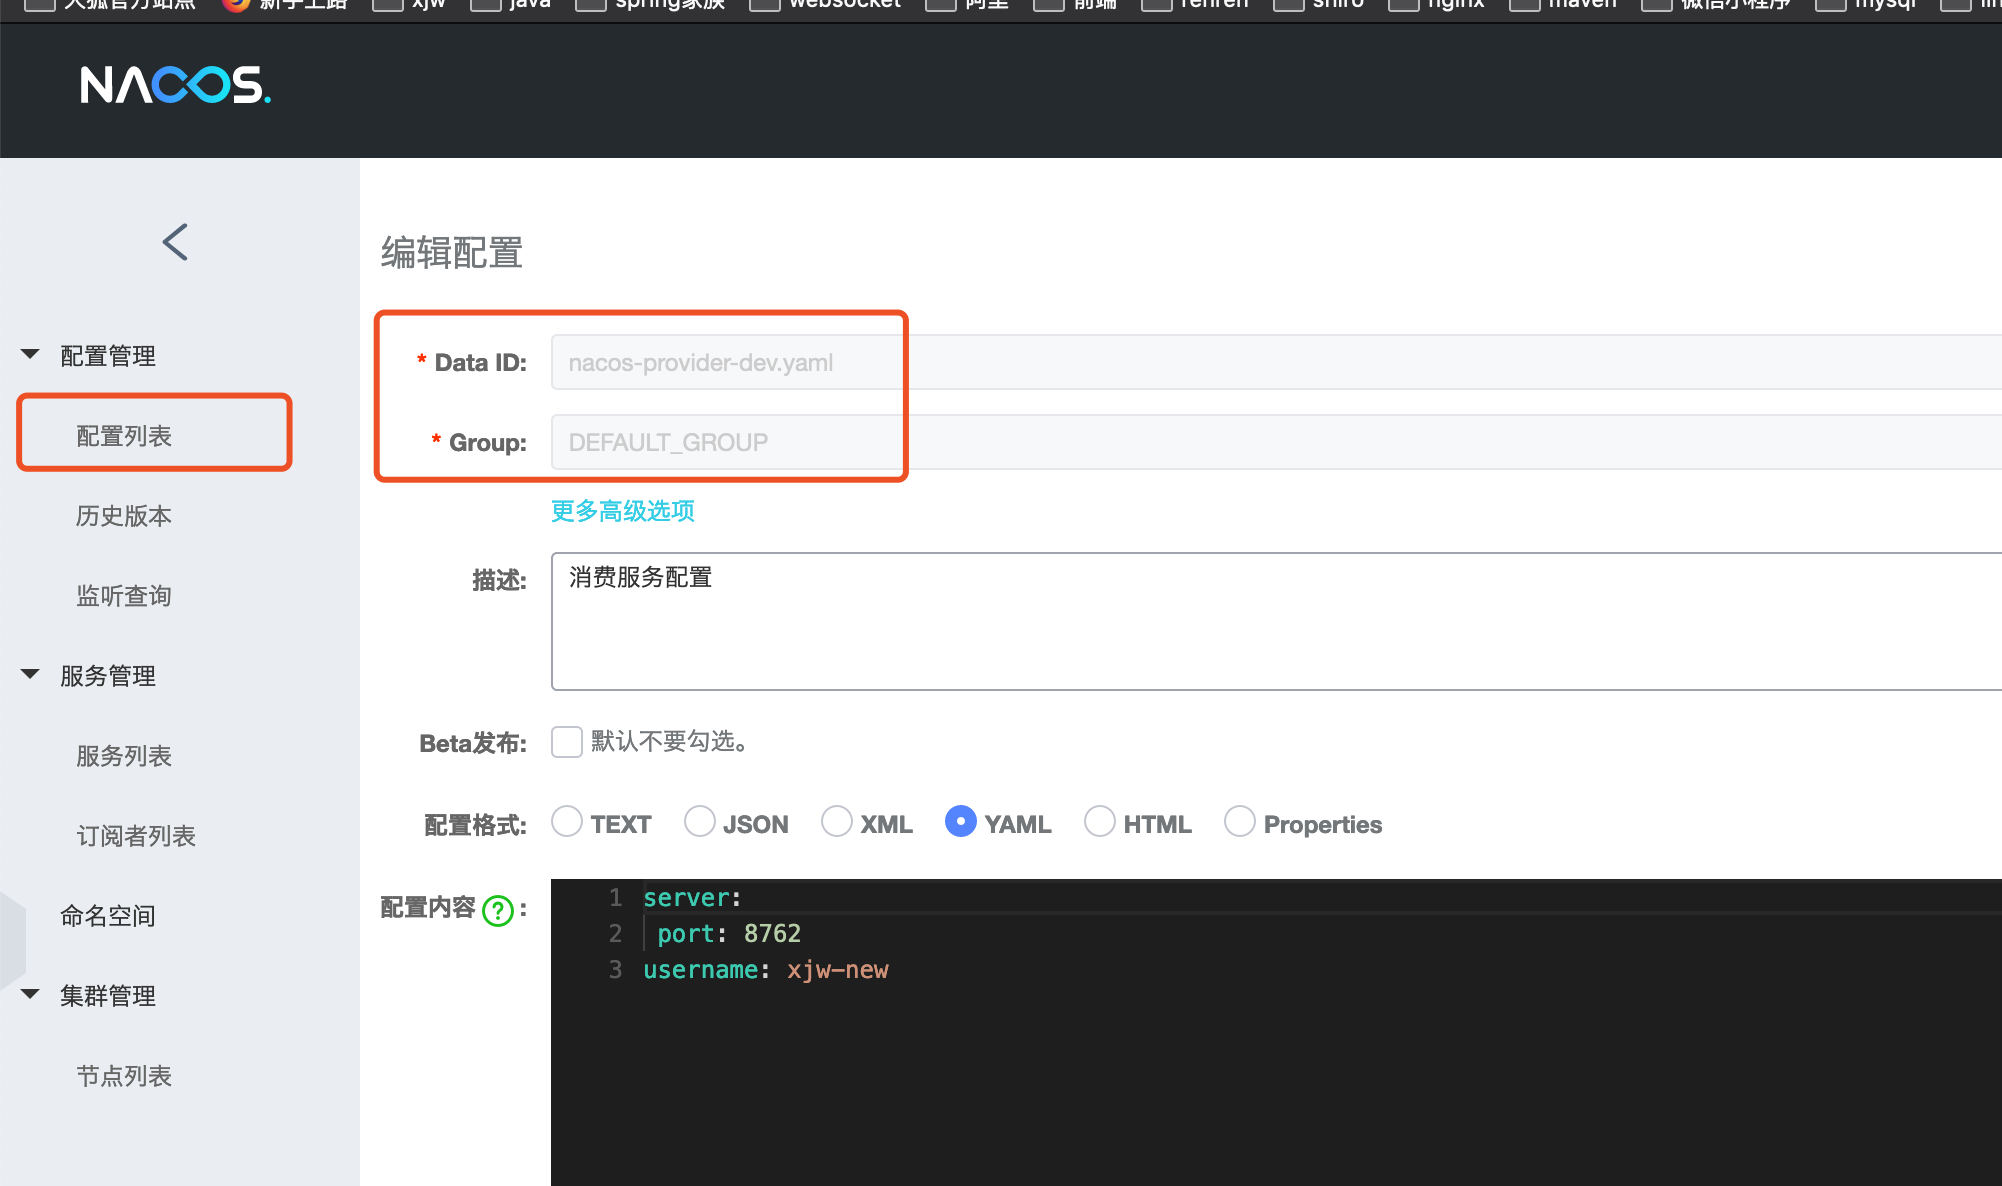Collapse the 配置管理 section
Viewport: 2002px width, 1186px height.
click(30, 355)
